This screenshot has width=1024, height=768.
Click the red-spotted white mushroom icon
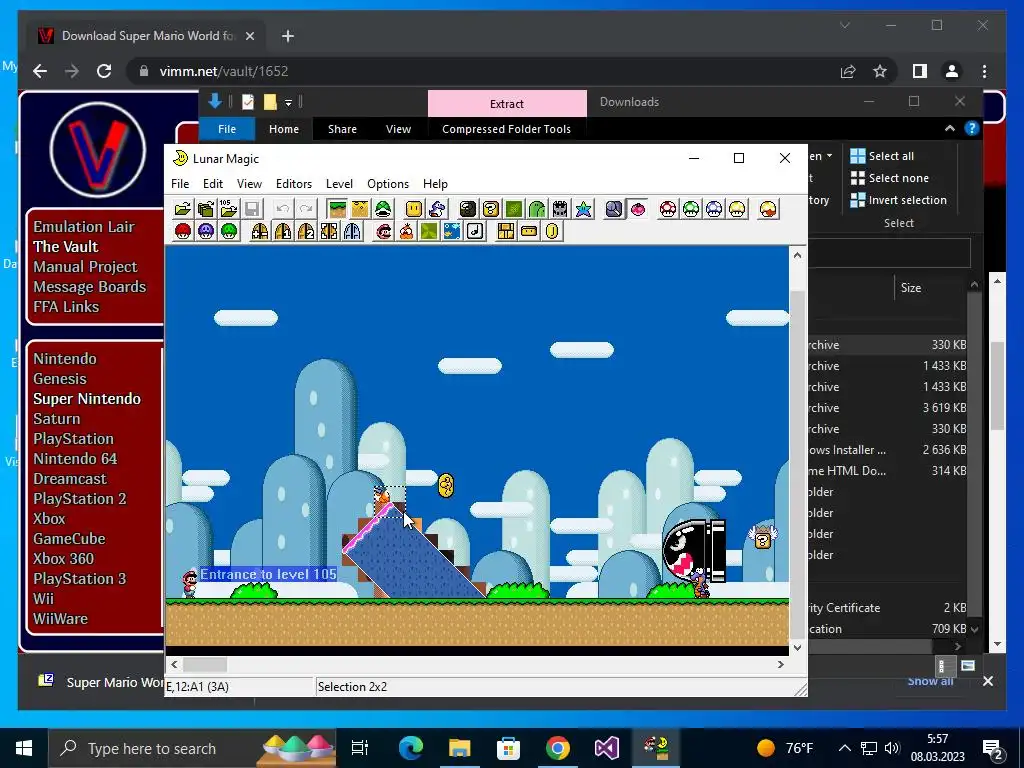(x=668, y=209)
